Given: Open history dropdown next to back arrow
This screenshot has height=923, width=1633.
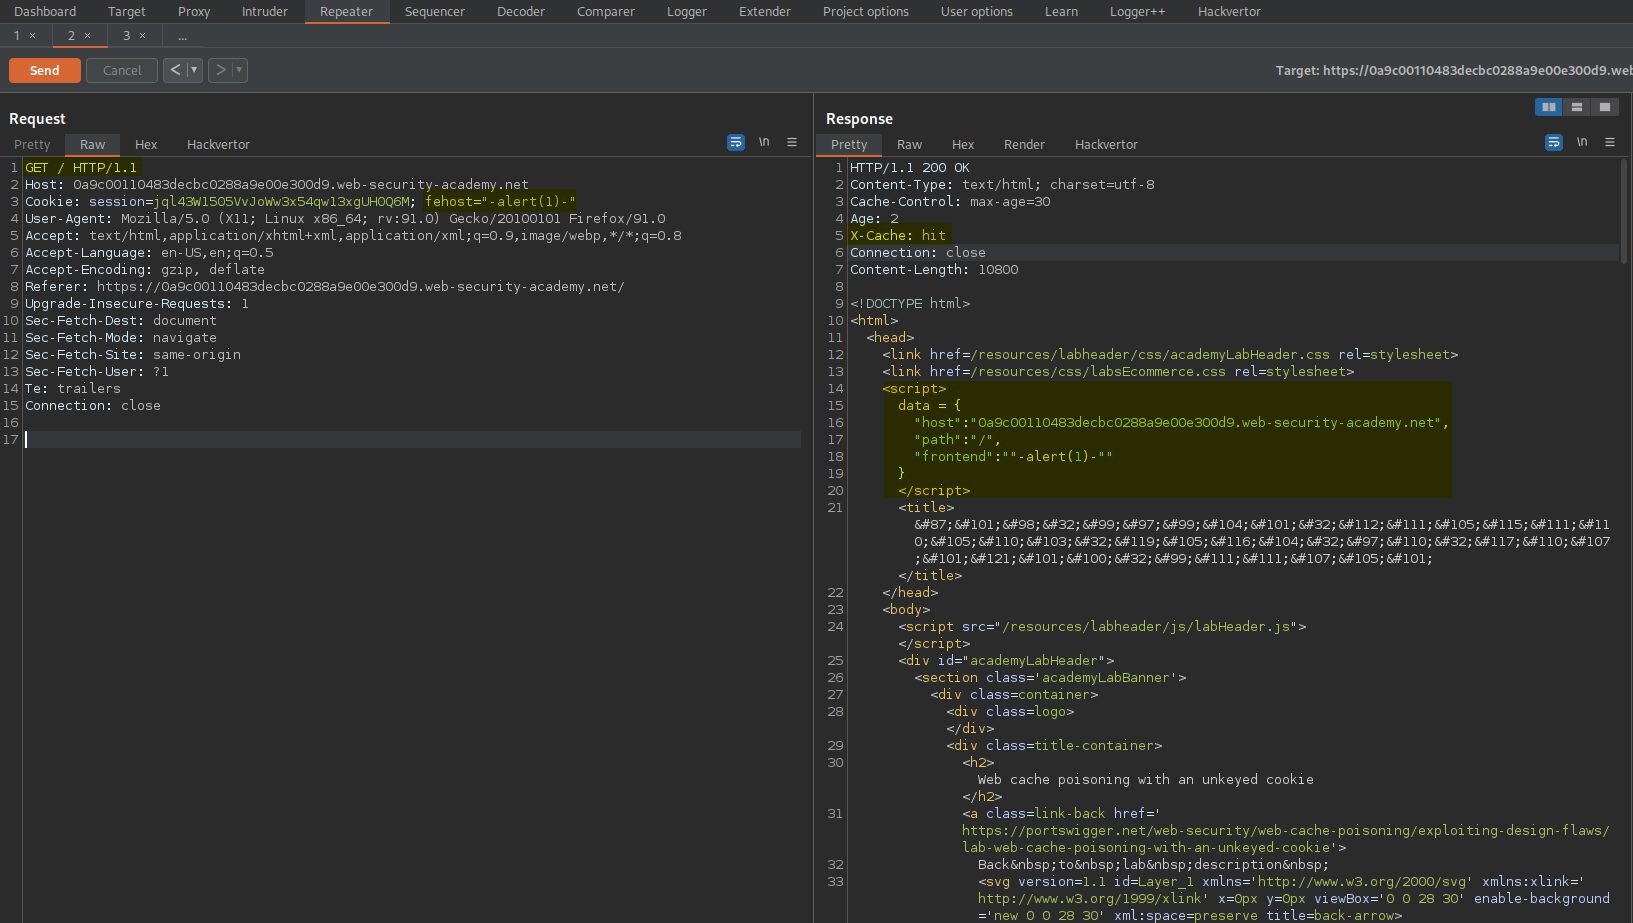Looking at the screenshot, I should [194, 70].
